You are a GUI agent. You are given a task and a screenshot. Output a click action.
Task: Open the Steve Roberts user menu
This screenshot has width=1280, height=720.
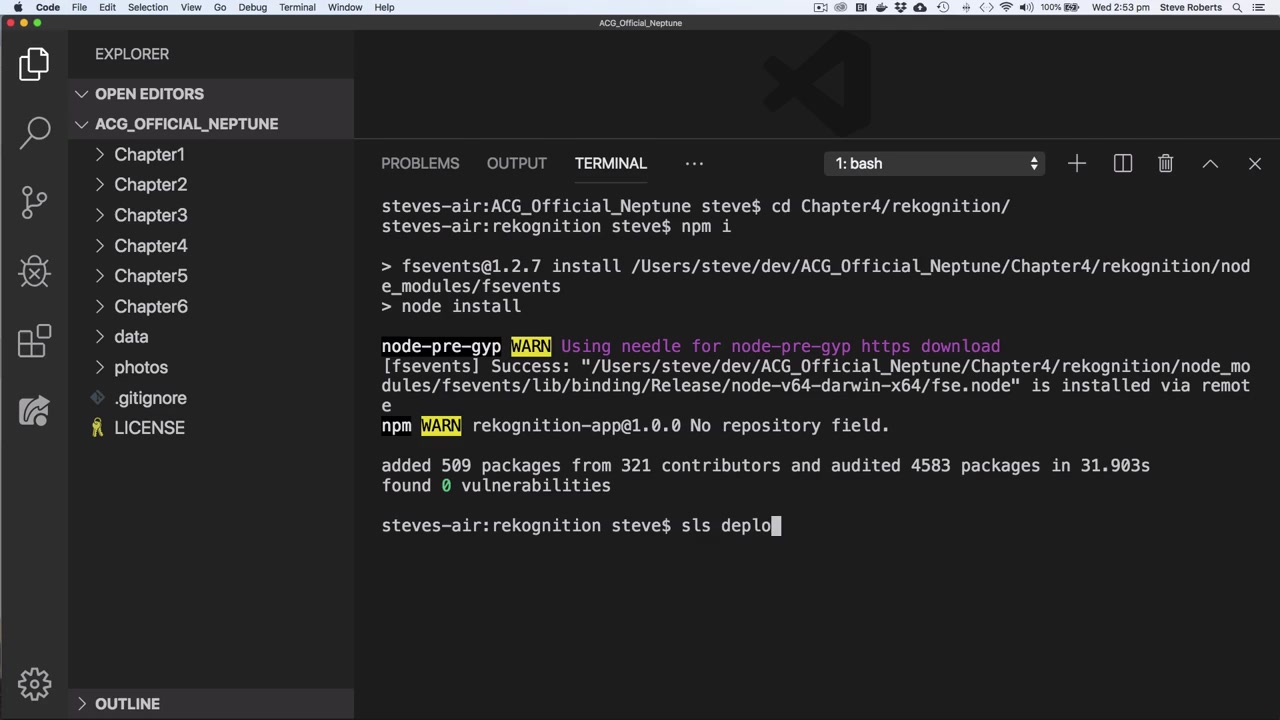(1190, 7)
